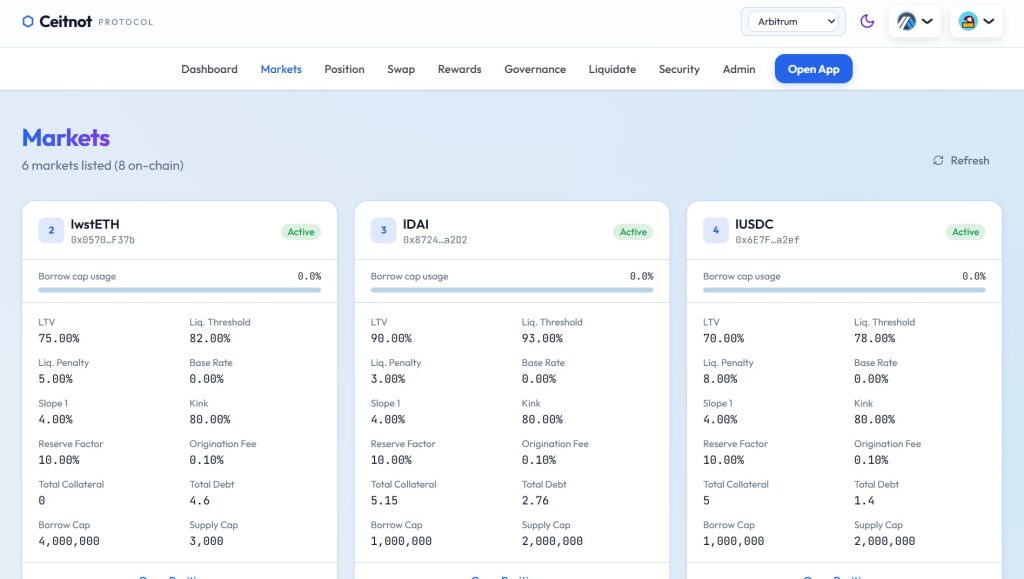Click the lwstETH borrow cap usage bar
This screenshot has height=579, width=1024.
tap(180, 290)
